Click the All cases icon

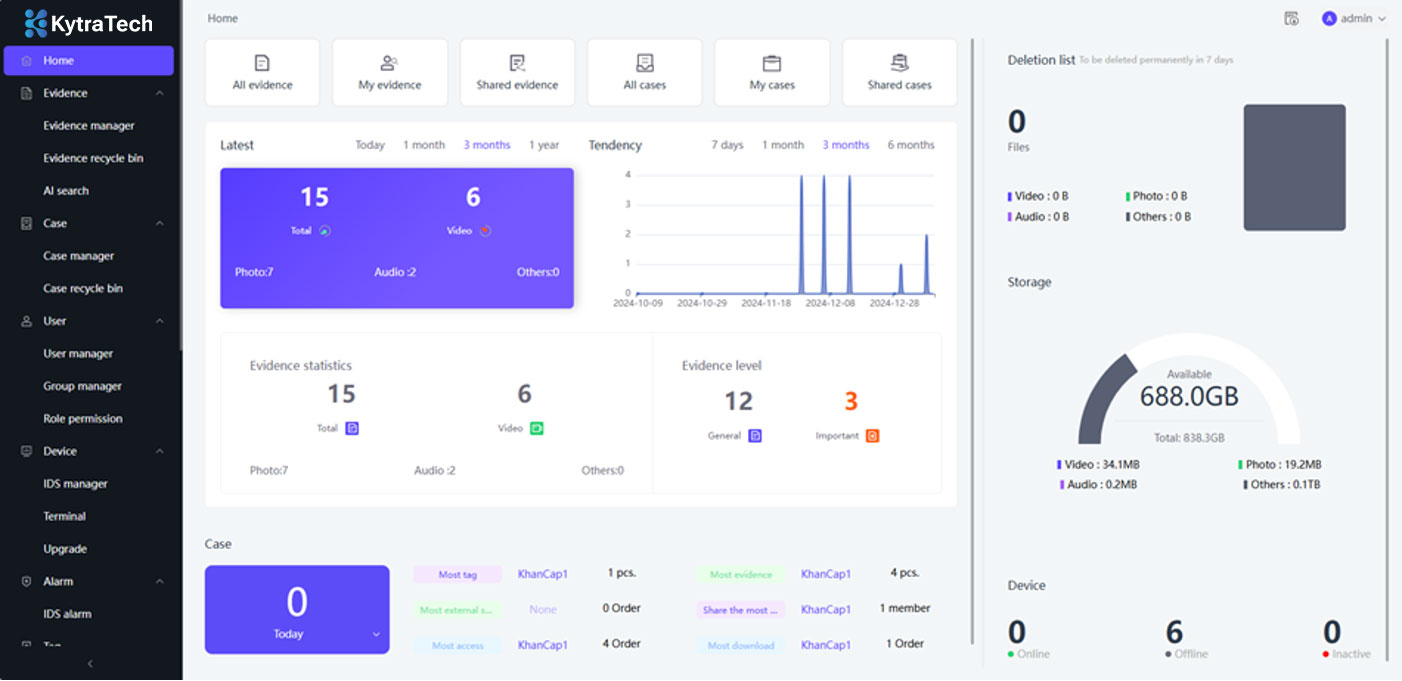tap(645, 64)
